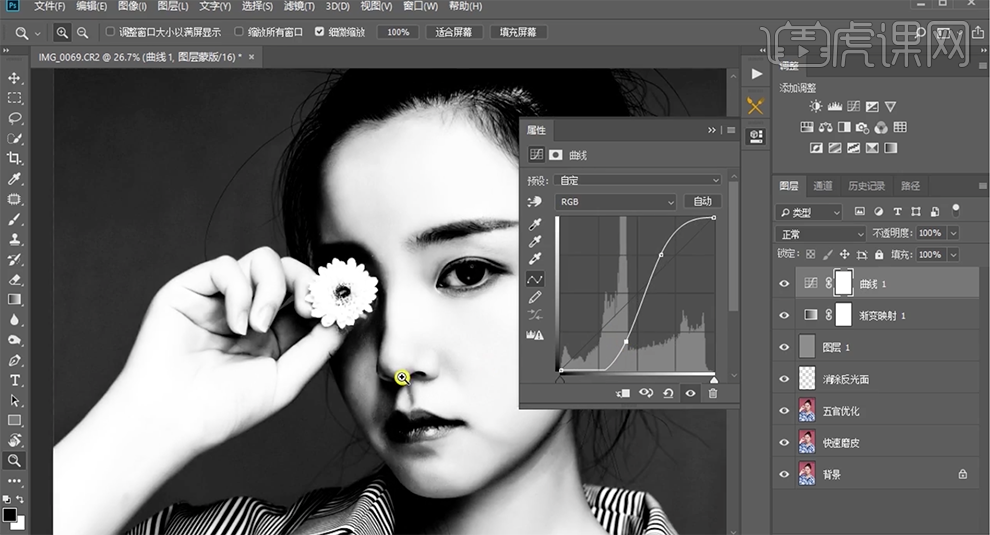Add a Brightness/Contrast adjustment
The width and height of the screenshot is (990, 535).
pos(816,106)
